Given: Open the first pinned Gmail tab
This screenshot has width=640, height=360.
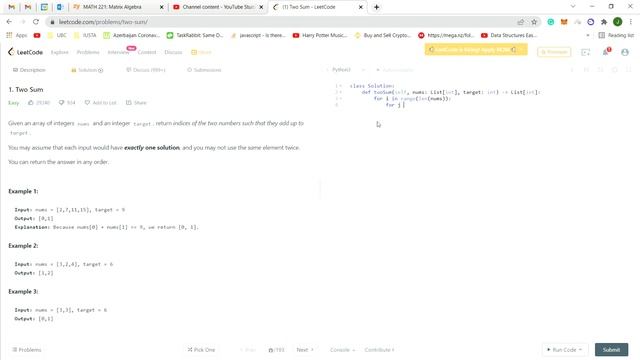Looking at the screenshot, I should click(11, 7).
